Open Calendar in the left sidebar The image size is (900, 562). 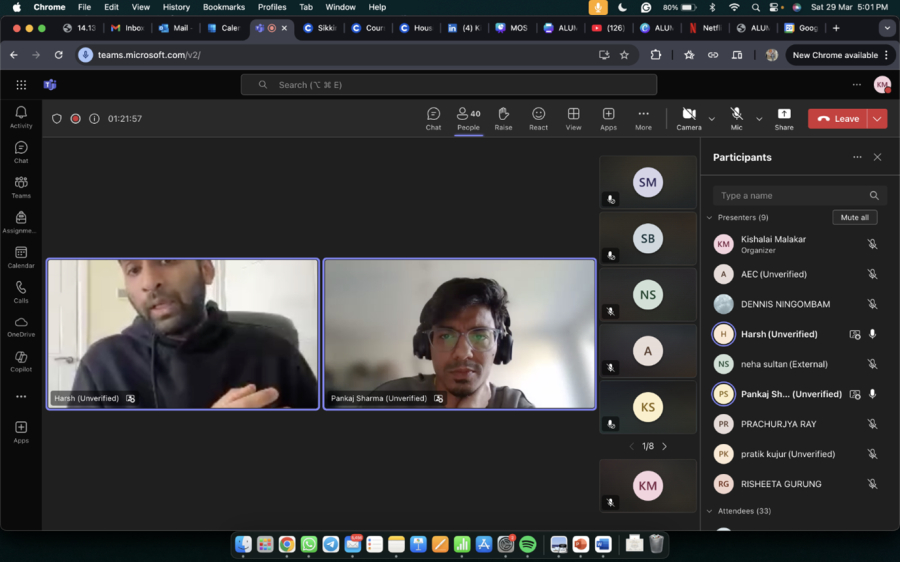(x=21, y=257)
